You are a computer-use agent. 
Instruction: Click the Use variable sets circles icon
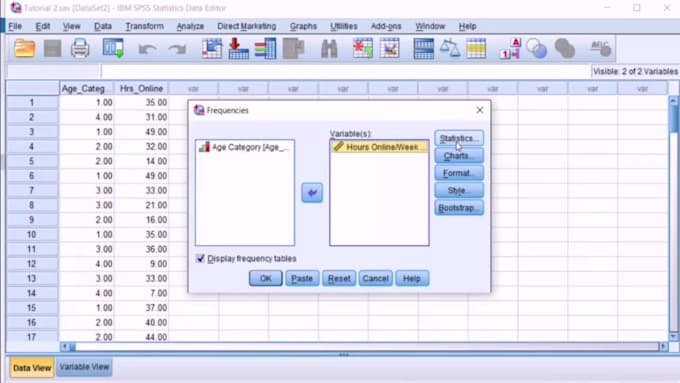[536, 49]
